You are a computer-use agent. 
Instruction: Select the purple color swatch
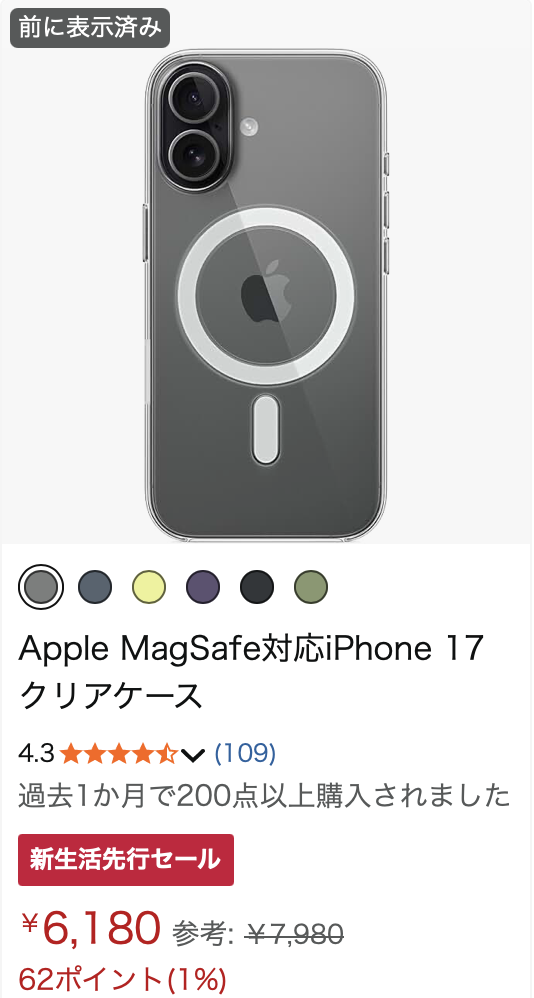(x=203, y=586)
